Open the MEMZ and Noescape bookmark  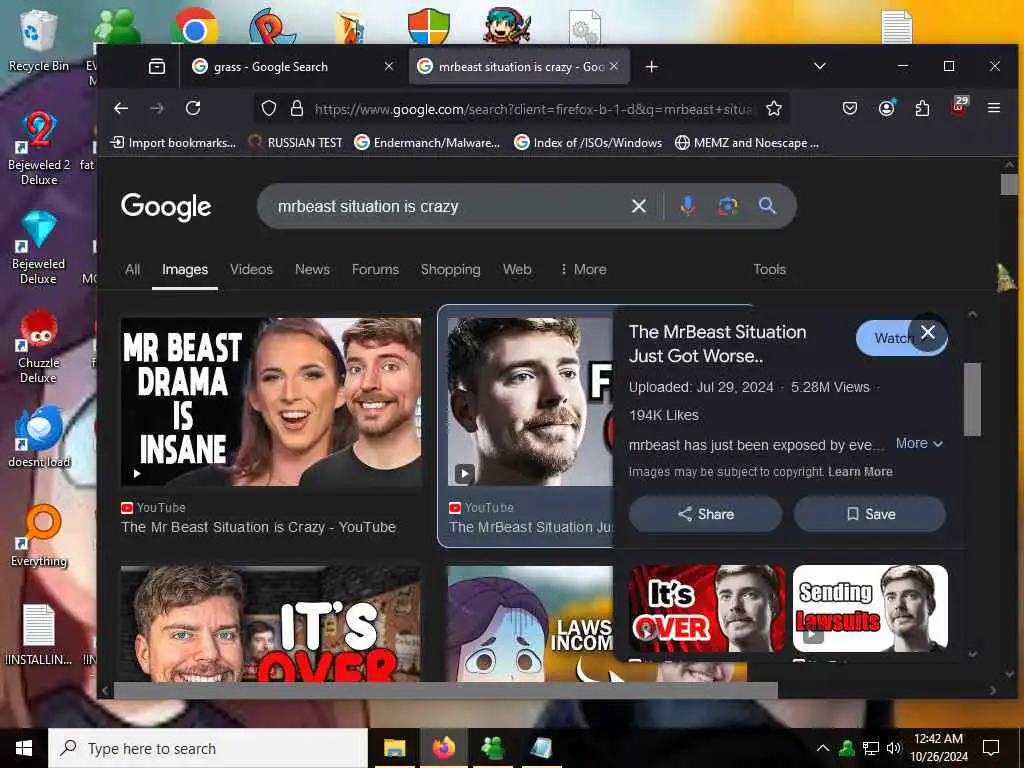click(746, 142)
